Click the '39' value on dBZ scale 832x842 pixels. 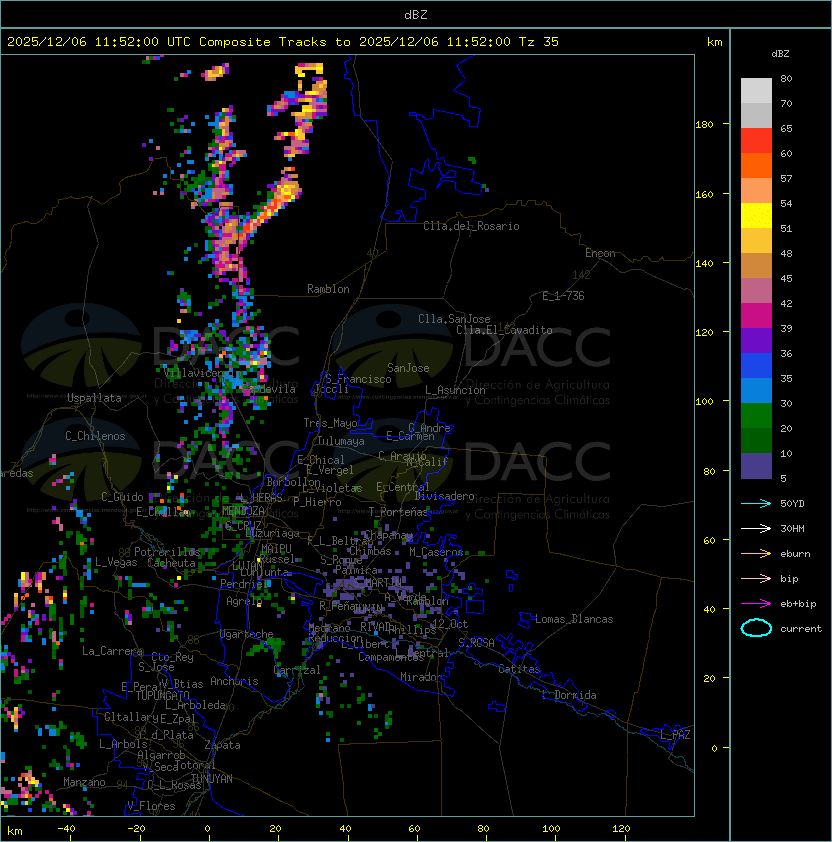(786, 328)
